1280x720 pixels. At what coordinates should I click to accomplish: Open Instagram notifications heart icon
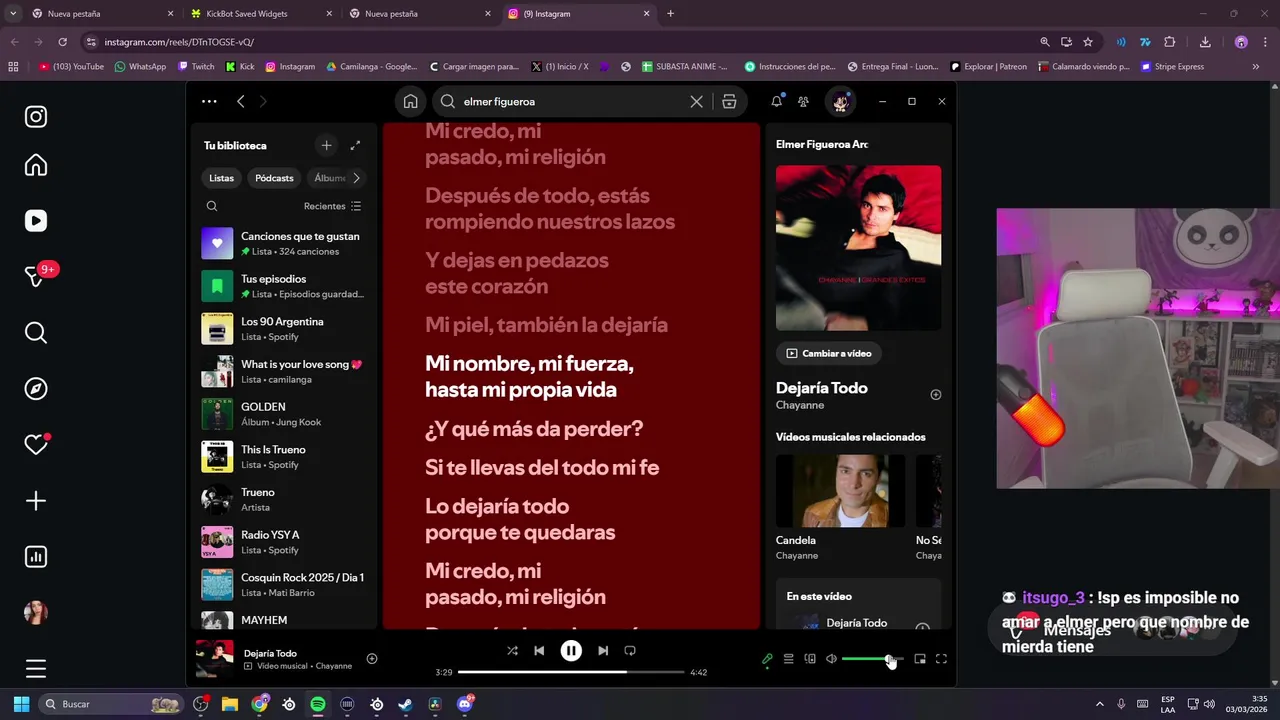tap(36, 445)
